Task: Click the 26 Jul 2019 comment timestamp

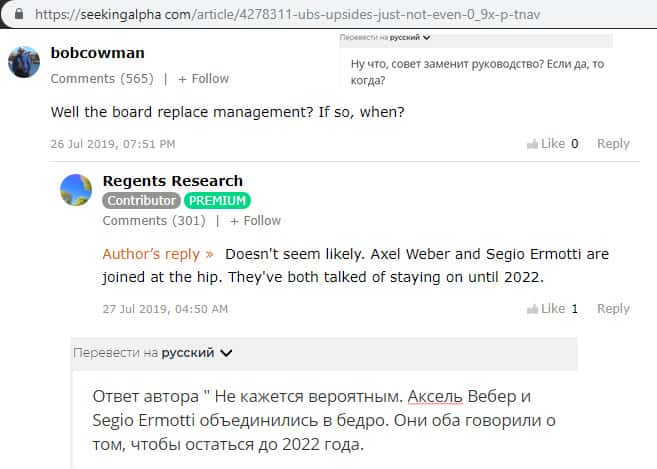Action: (113, 144)
